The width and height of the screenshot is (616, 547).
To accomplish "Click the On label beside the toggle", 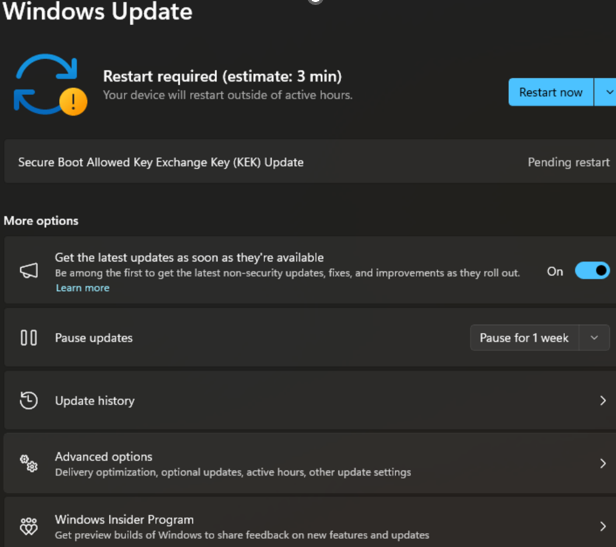I will pos(555,271).
